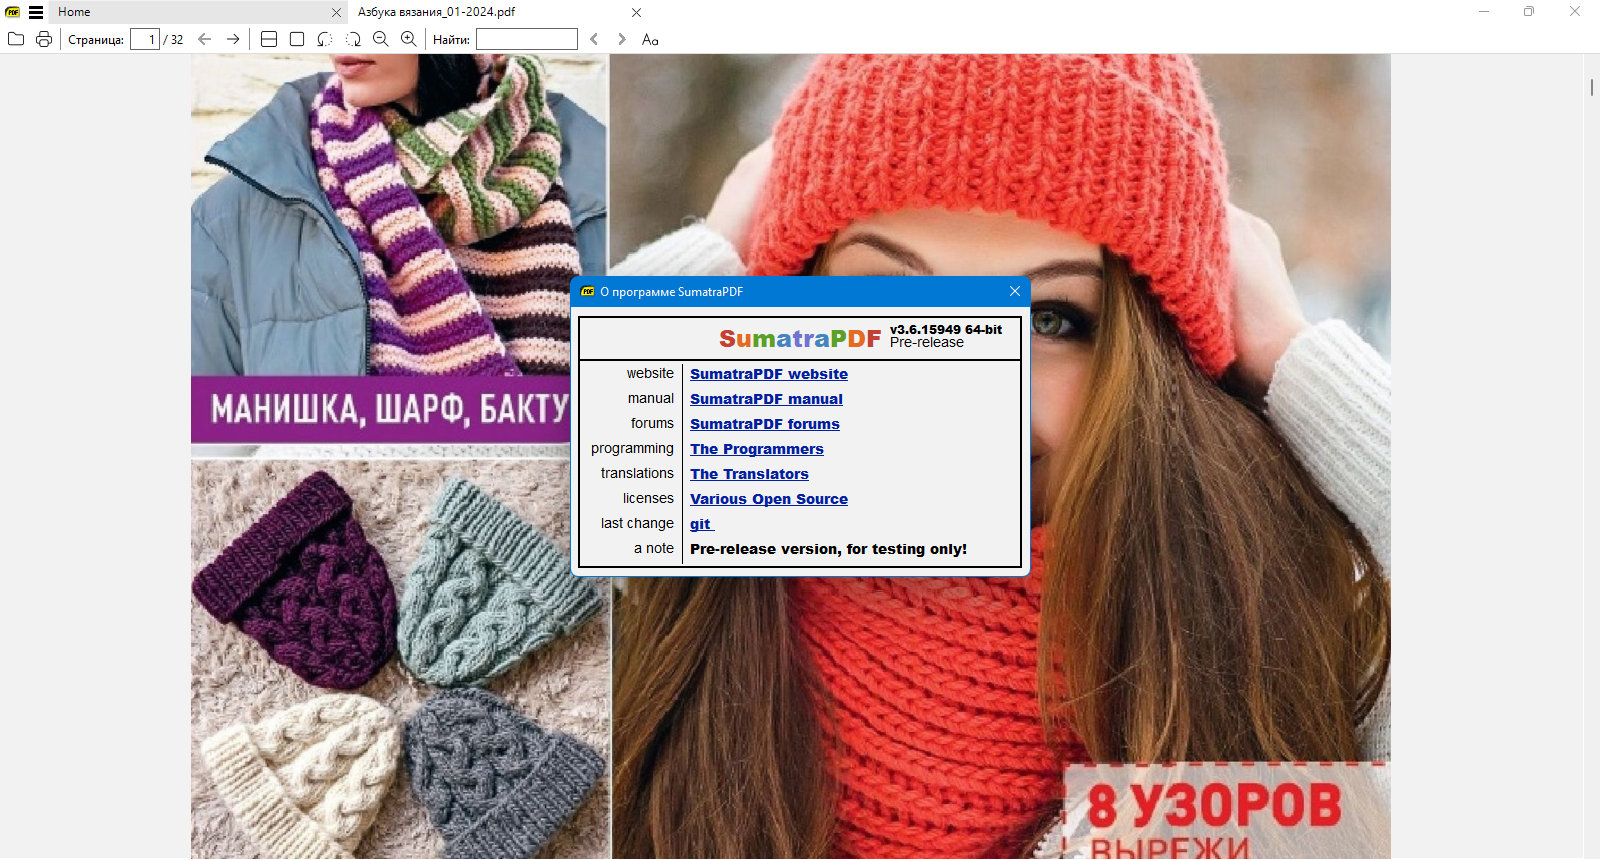Zoom in with magnifier plus icon
Image resolution: width=1600 pixels, height=860 pixels.
[x=409, y=39]
